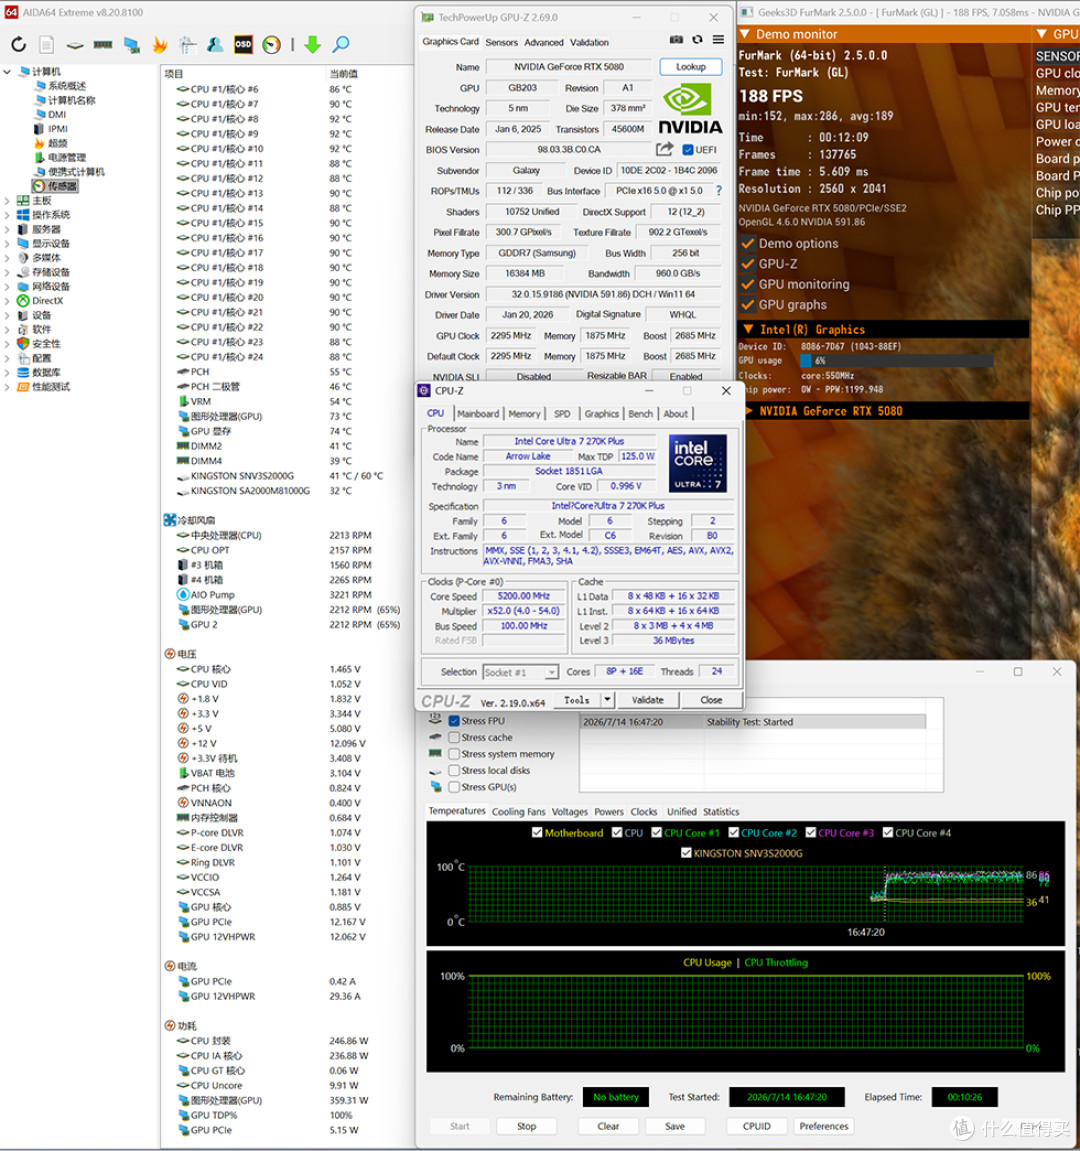Open the CPU-Z Bench tab
The image size is (1080, 1151).
coord(640,414)
